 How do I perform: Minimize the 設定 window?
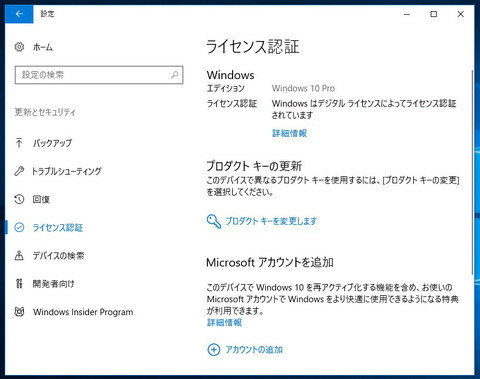coord(407,14)
